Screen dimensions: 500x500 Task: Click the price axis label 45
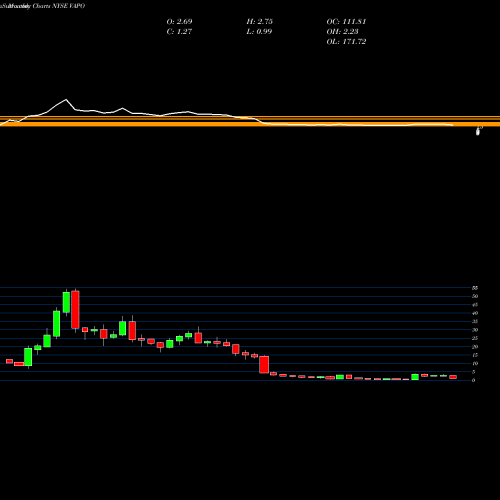(475, 305)
